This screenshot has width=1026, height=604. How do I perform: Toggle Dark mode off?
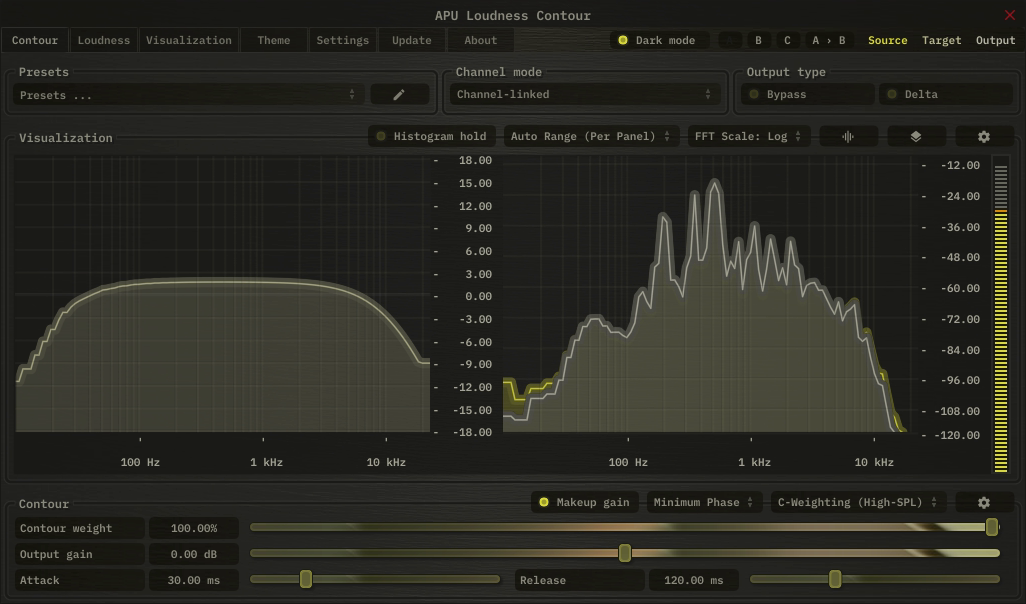[x=659, y=41]
